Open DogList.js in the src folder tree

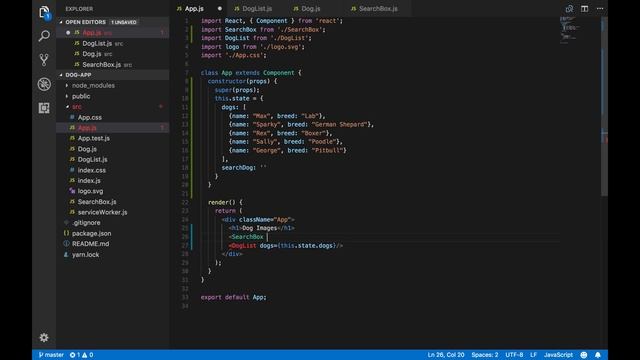[113, 160]
